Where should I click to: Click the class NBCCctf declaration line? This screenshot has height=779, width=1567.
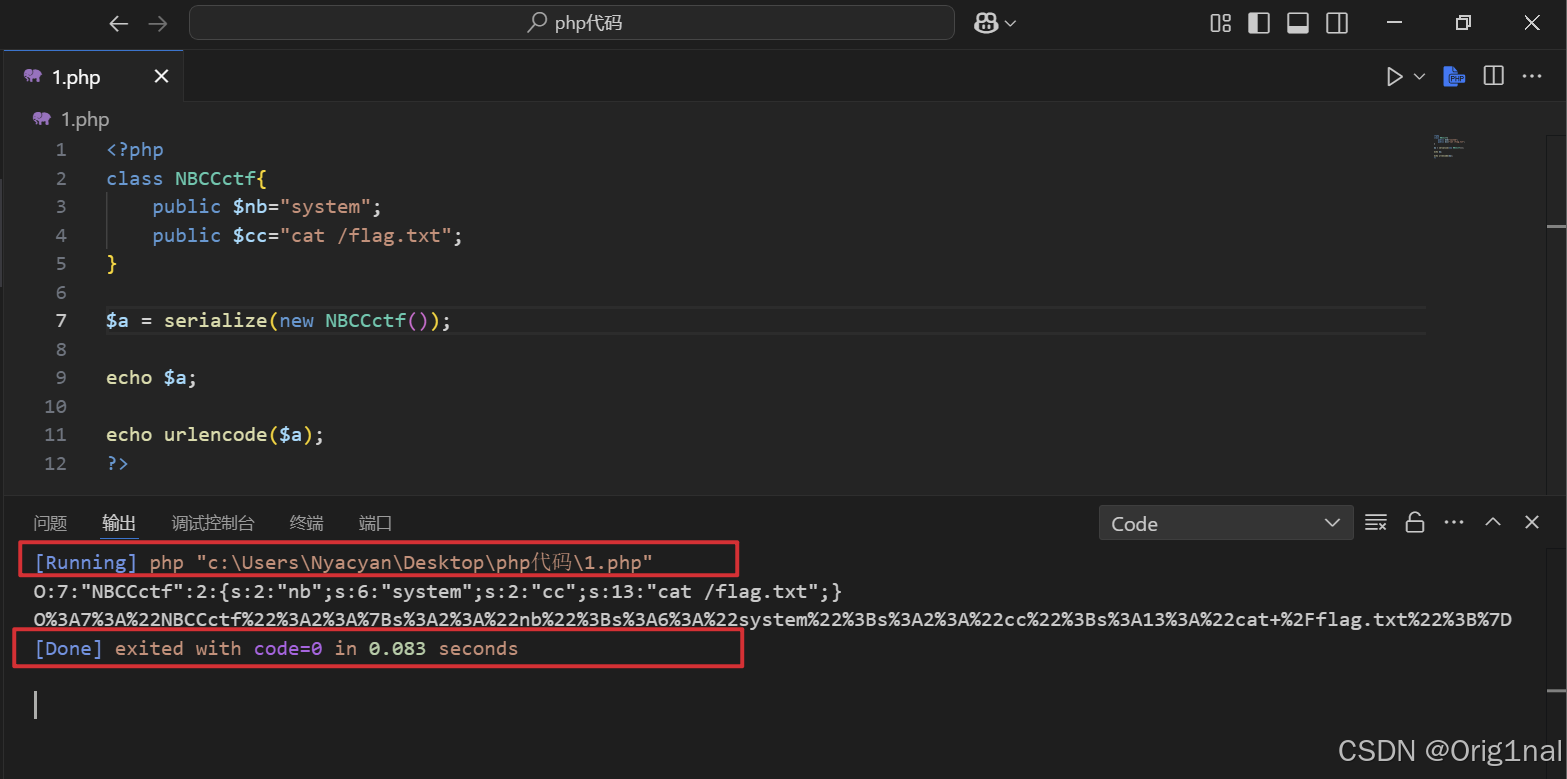pyautogui.click(x=187, y=178)
